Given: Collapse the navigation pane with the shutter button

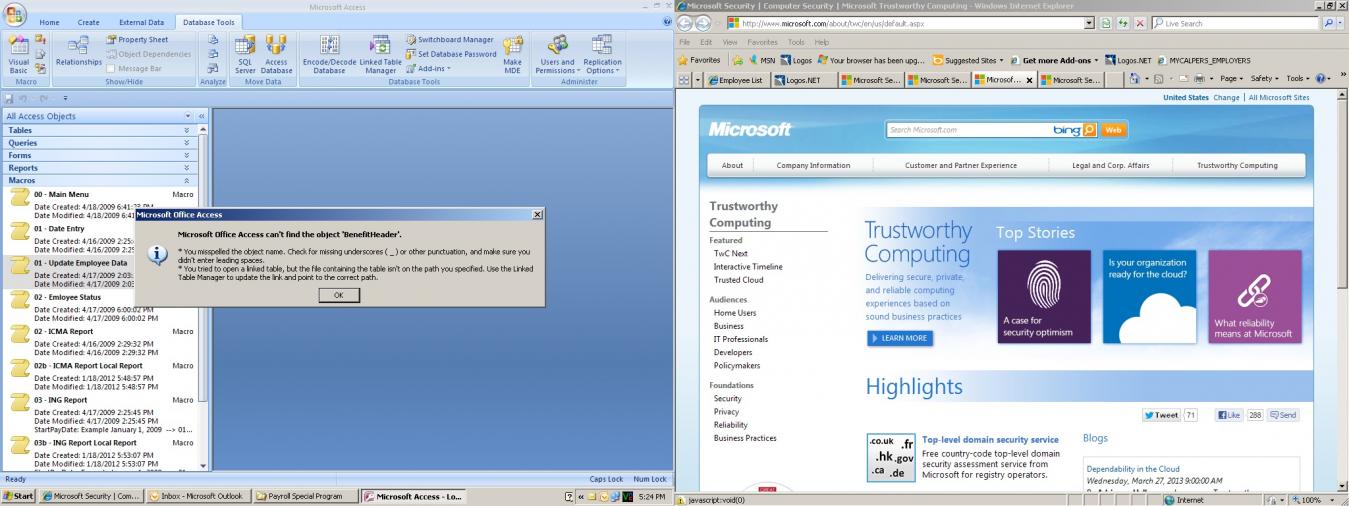Looking at the screenshot, I should 202,116.
